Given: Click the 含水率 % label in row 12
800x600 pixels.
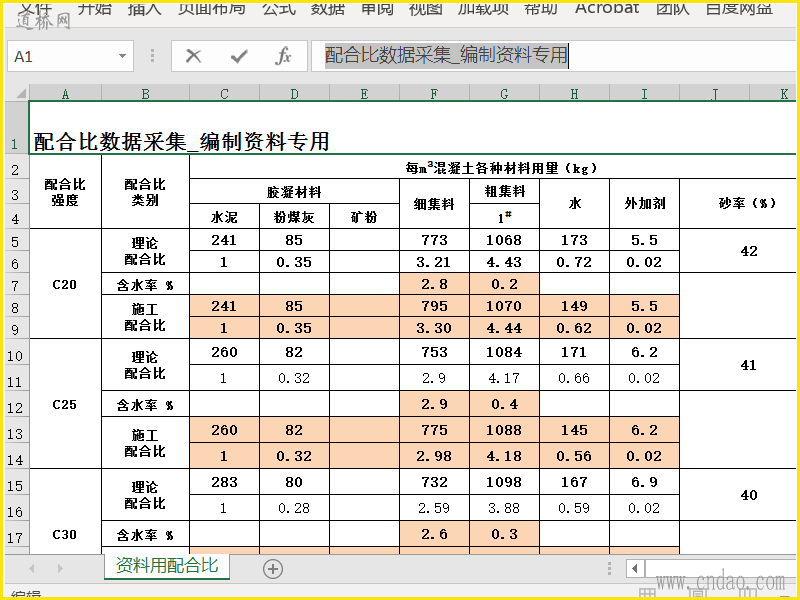Looking at the screenshot, I should click(x=145, y=405).
